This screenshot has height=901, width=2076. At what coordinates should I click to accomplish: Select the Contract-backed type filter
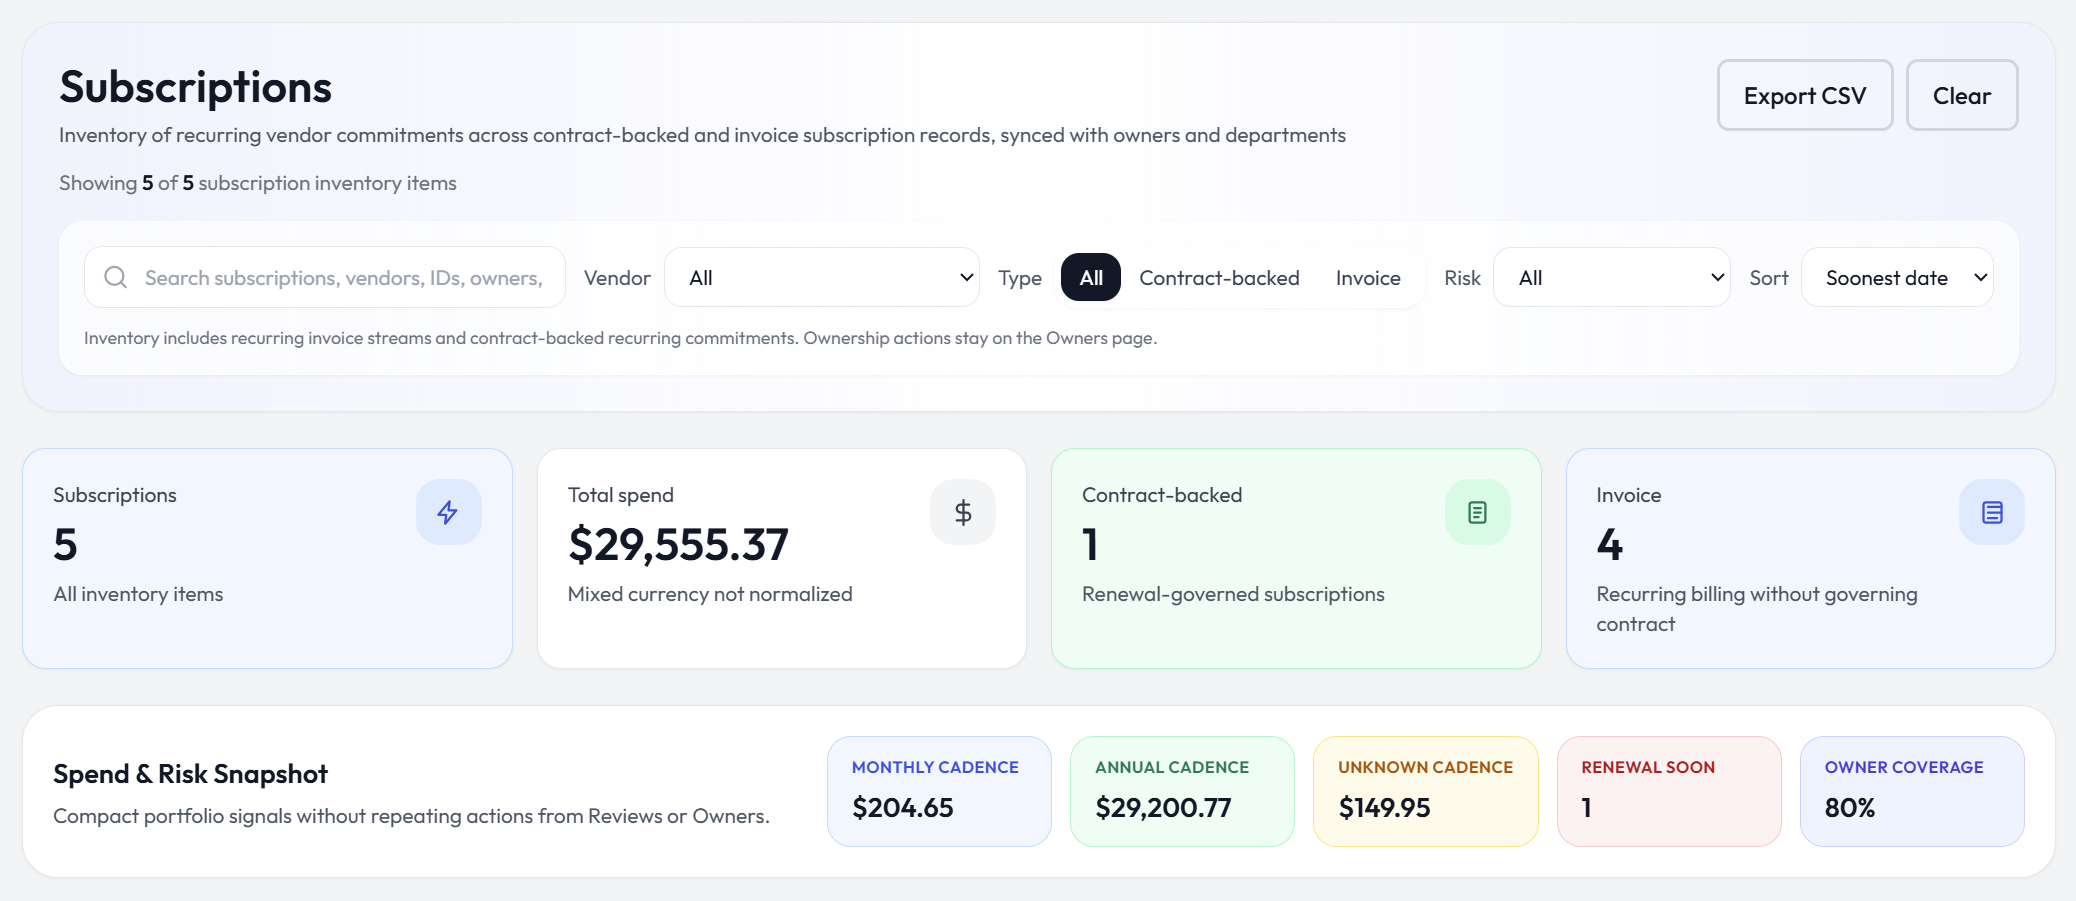tap(1220, 277)
